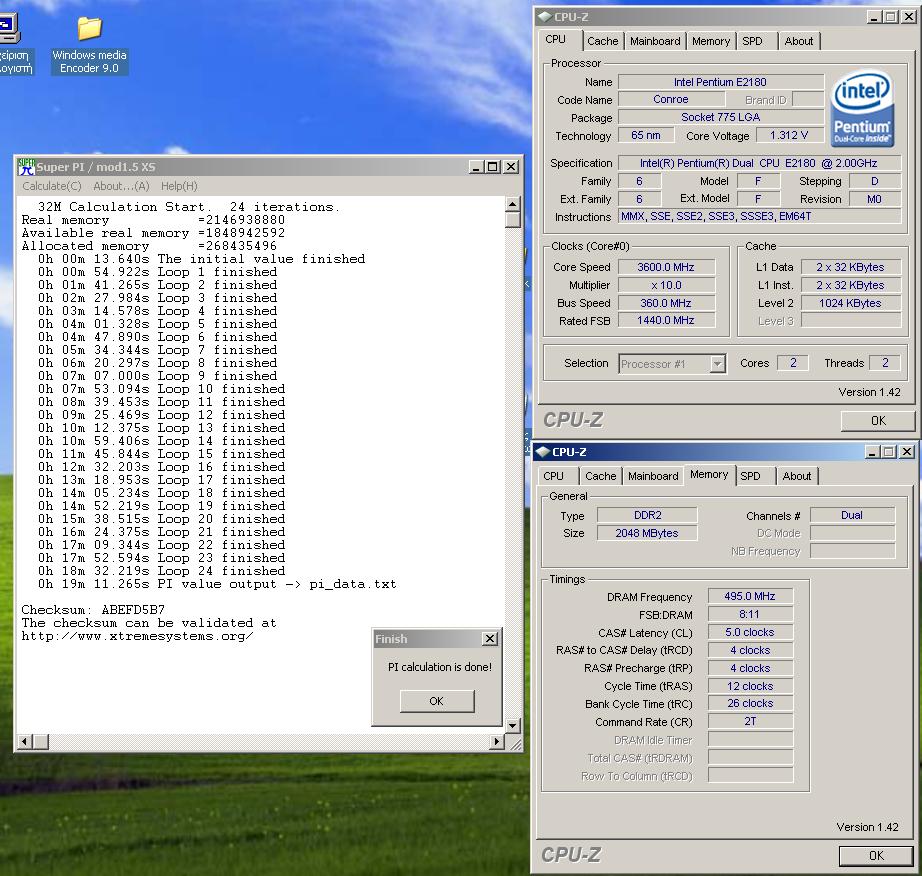Click the Name field Intel Pentium E2180
Screen dimensions: 922x876
pyautogui.click(x=720, y=82)
